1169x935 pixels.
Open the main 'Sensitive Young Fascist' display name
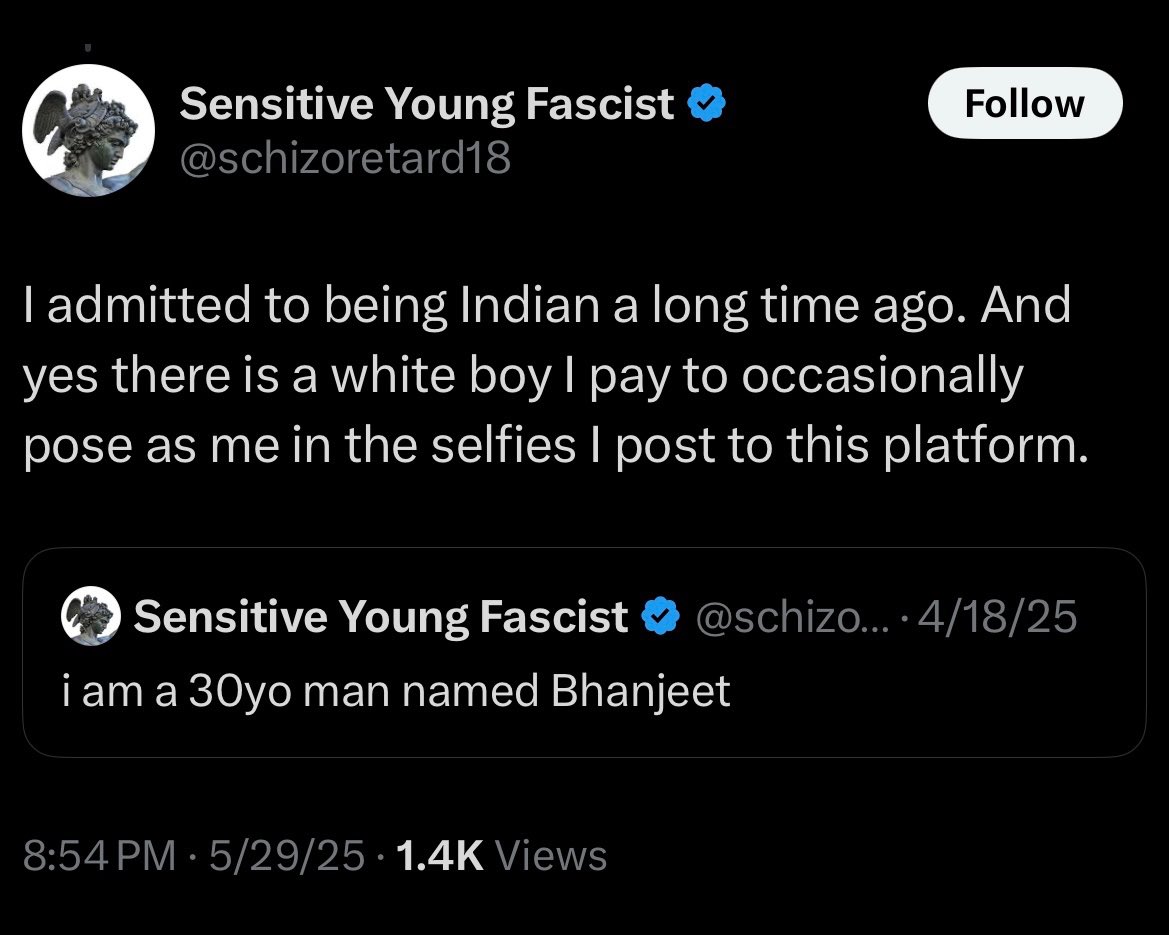(x=426, y=103)
